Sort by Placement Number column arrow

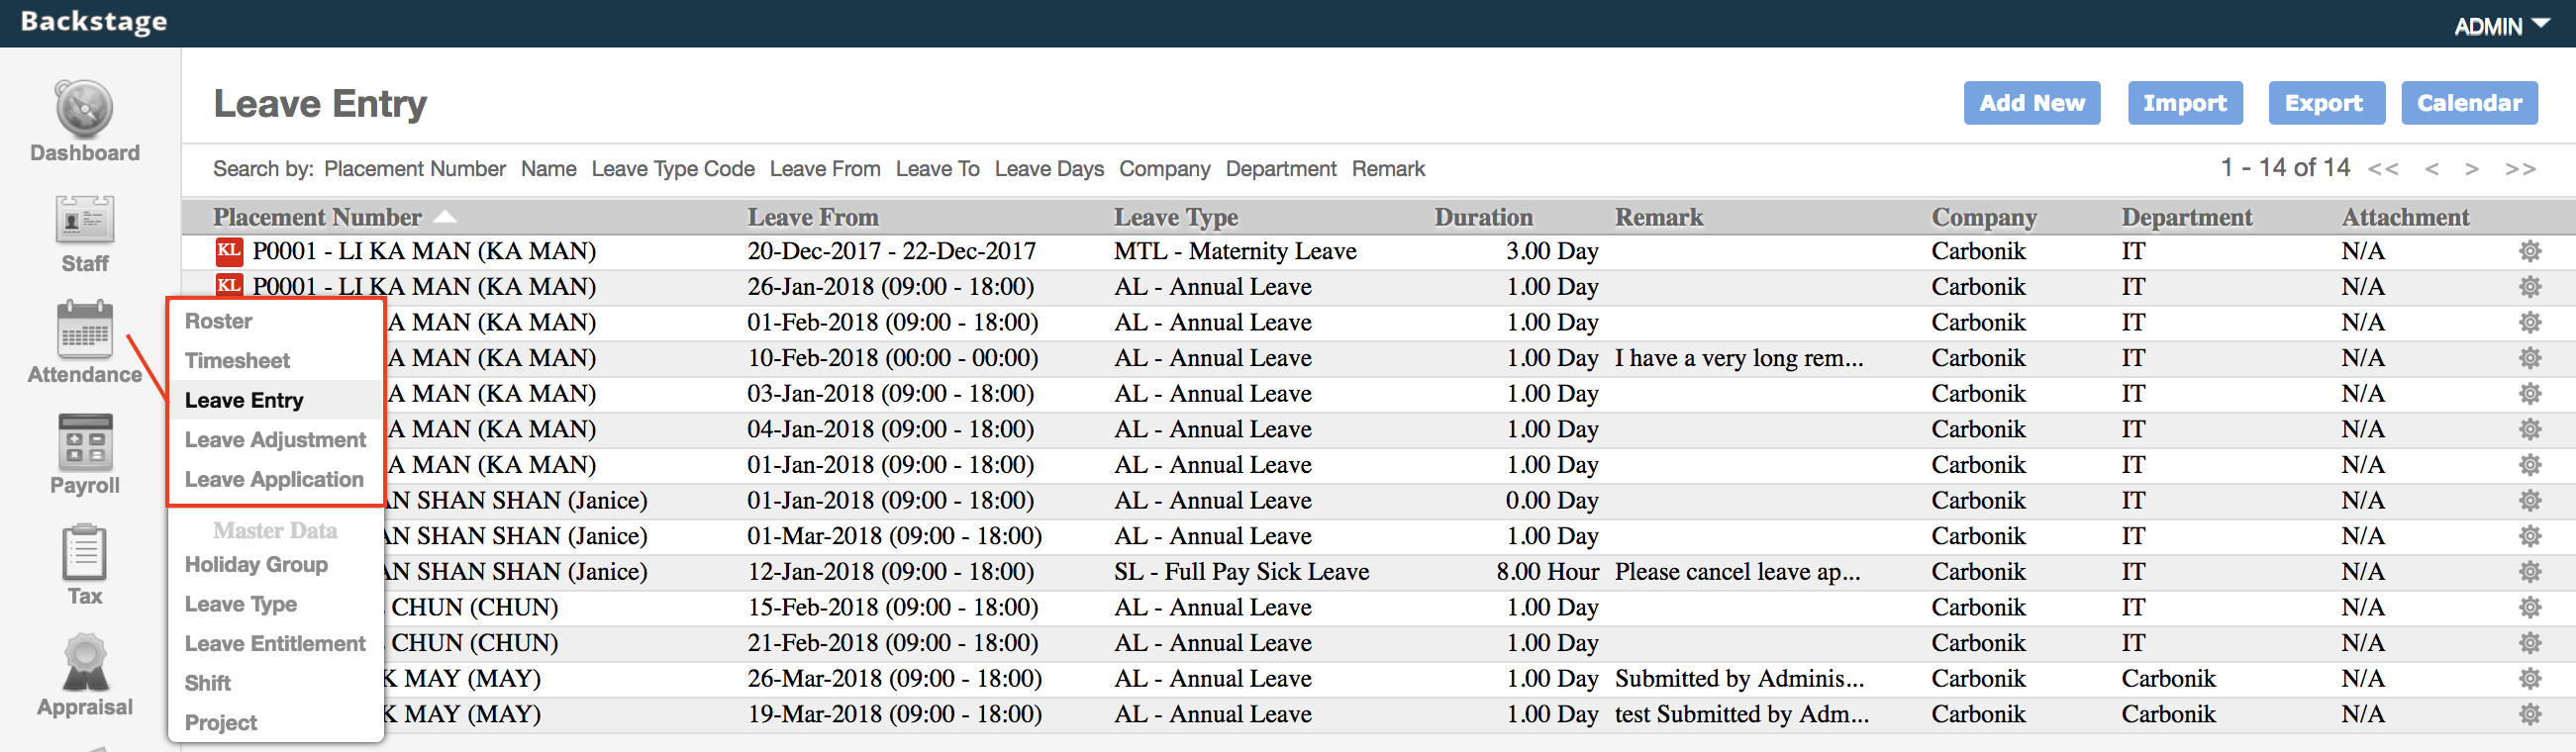445,217
